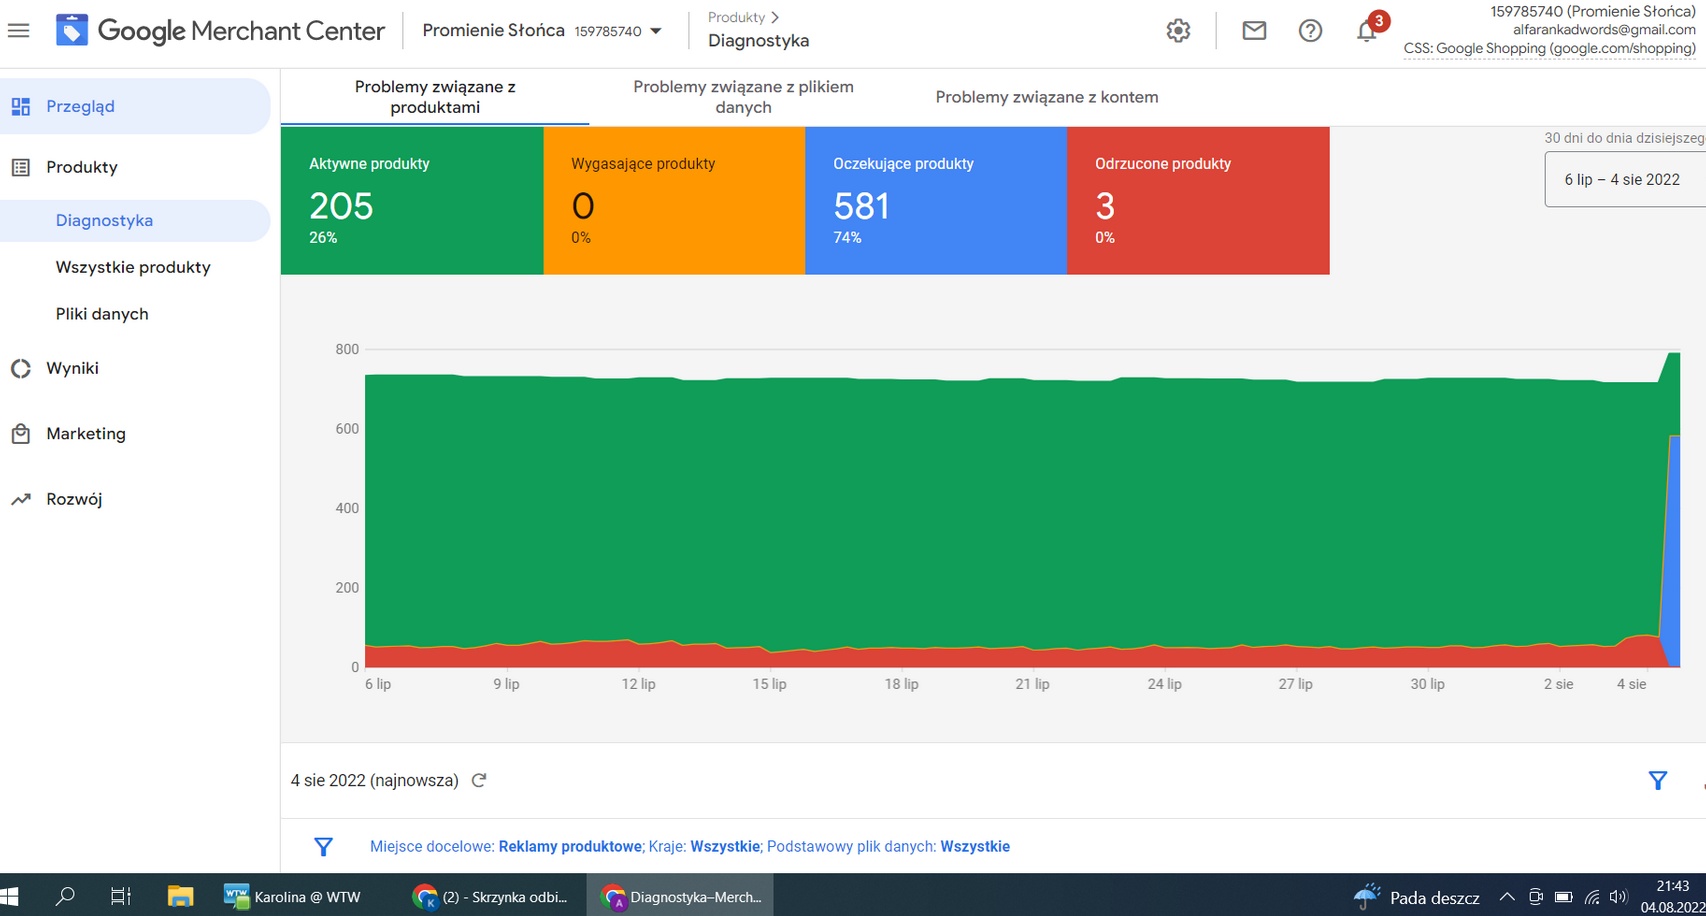Viewport: 1706px width, 916px height.
Task: Open the notifications bell
Action: click(1366, 31)
